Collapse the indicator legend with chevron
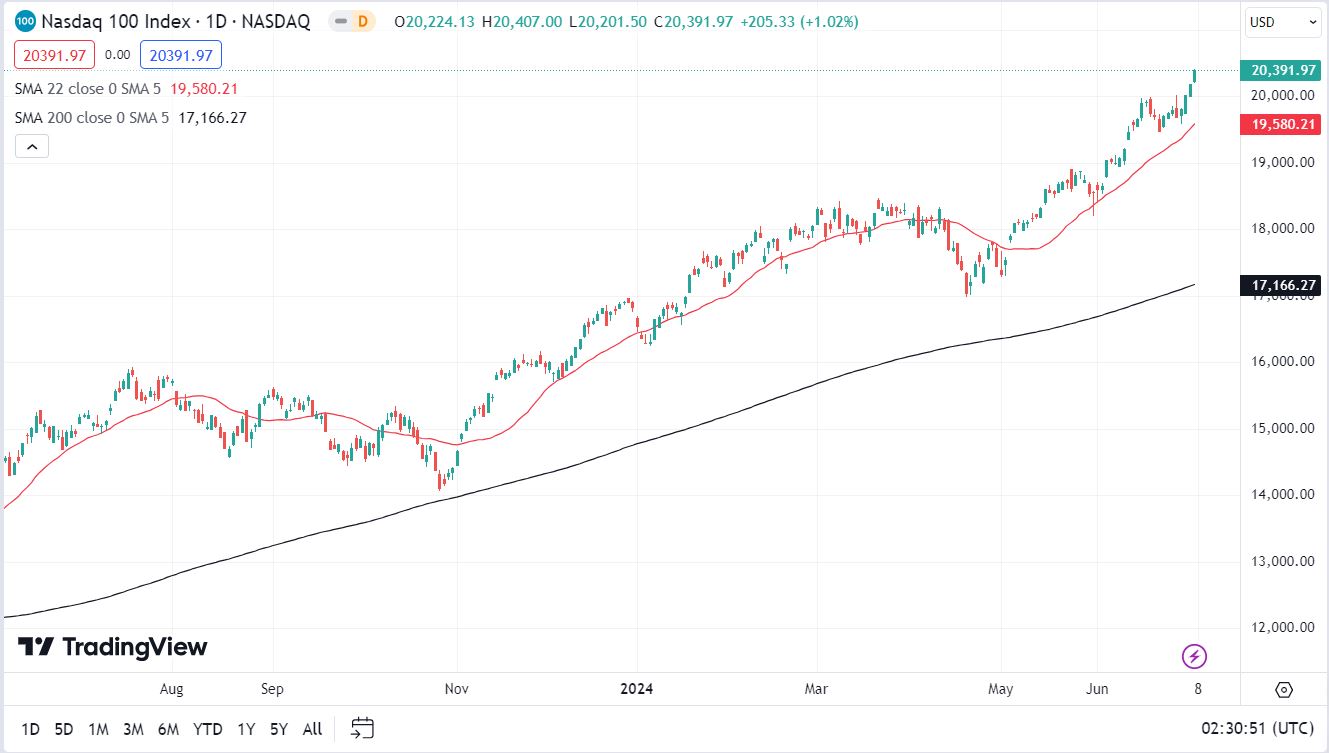The width and height of the screenshot is (1329, 753). pos(32,147)
